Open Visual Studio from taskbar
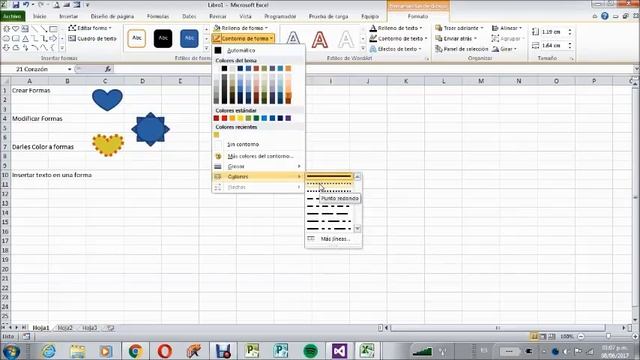This screenshot has width=640, height=360. click(339, 351)
